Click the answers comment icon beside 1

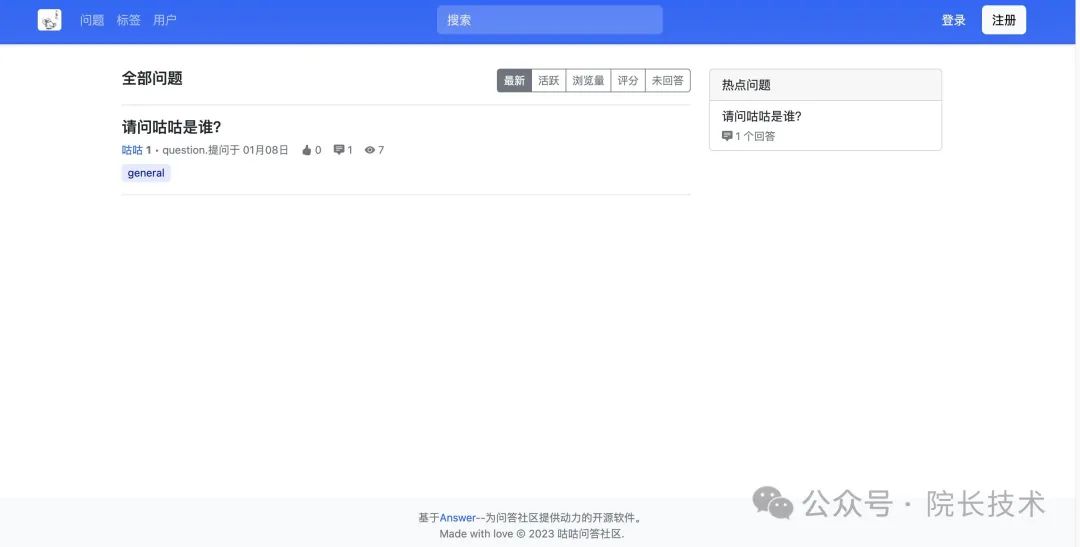click(x=339, y=150)
